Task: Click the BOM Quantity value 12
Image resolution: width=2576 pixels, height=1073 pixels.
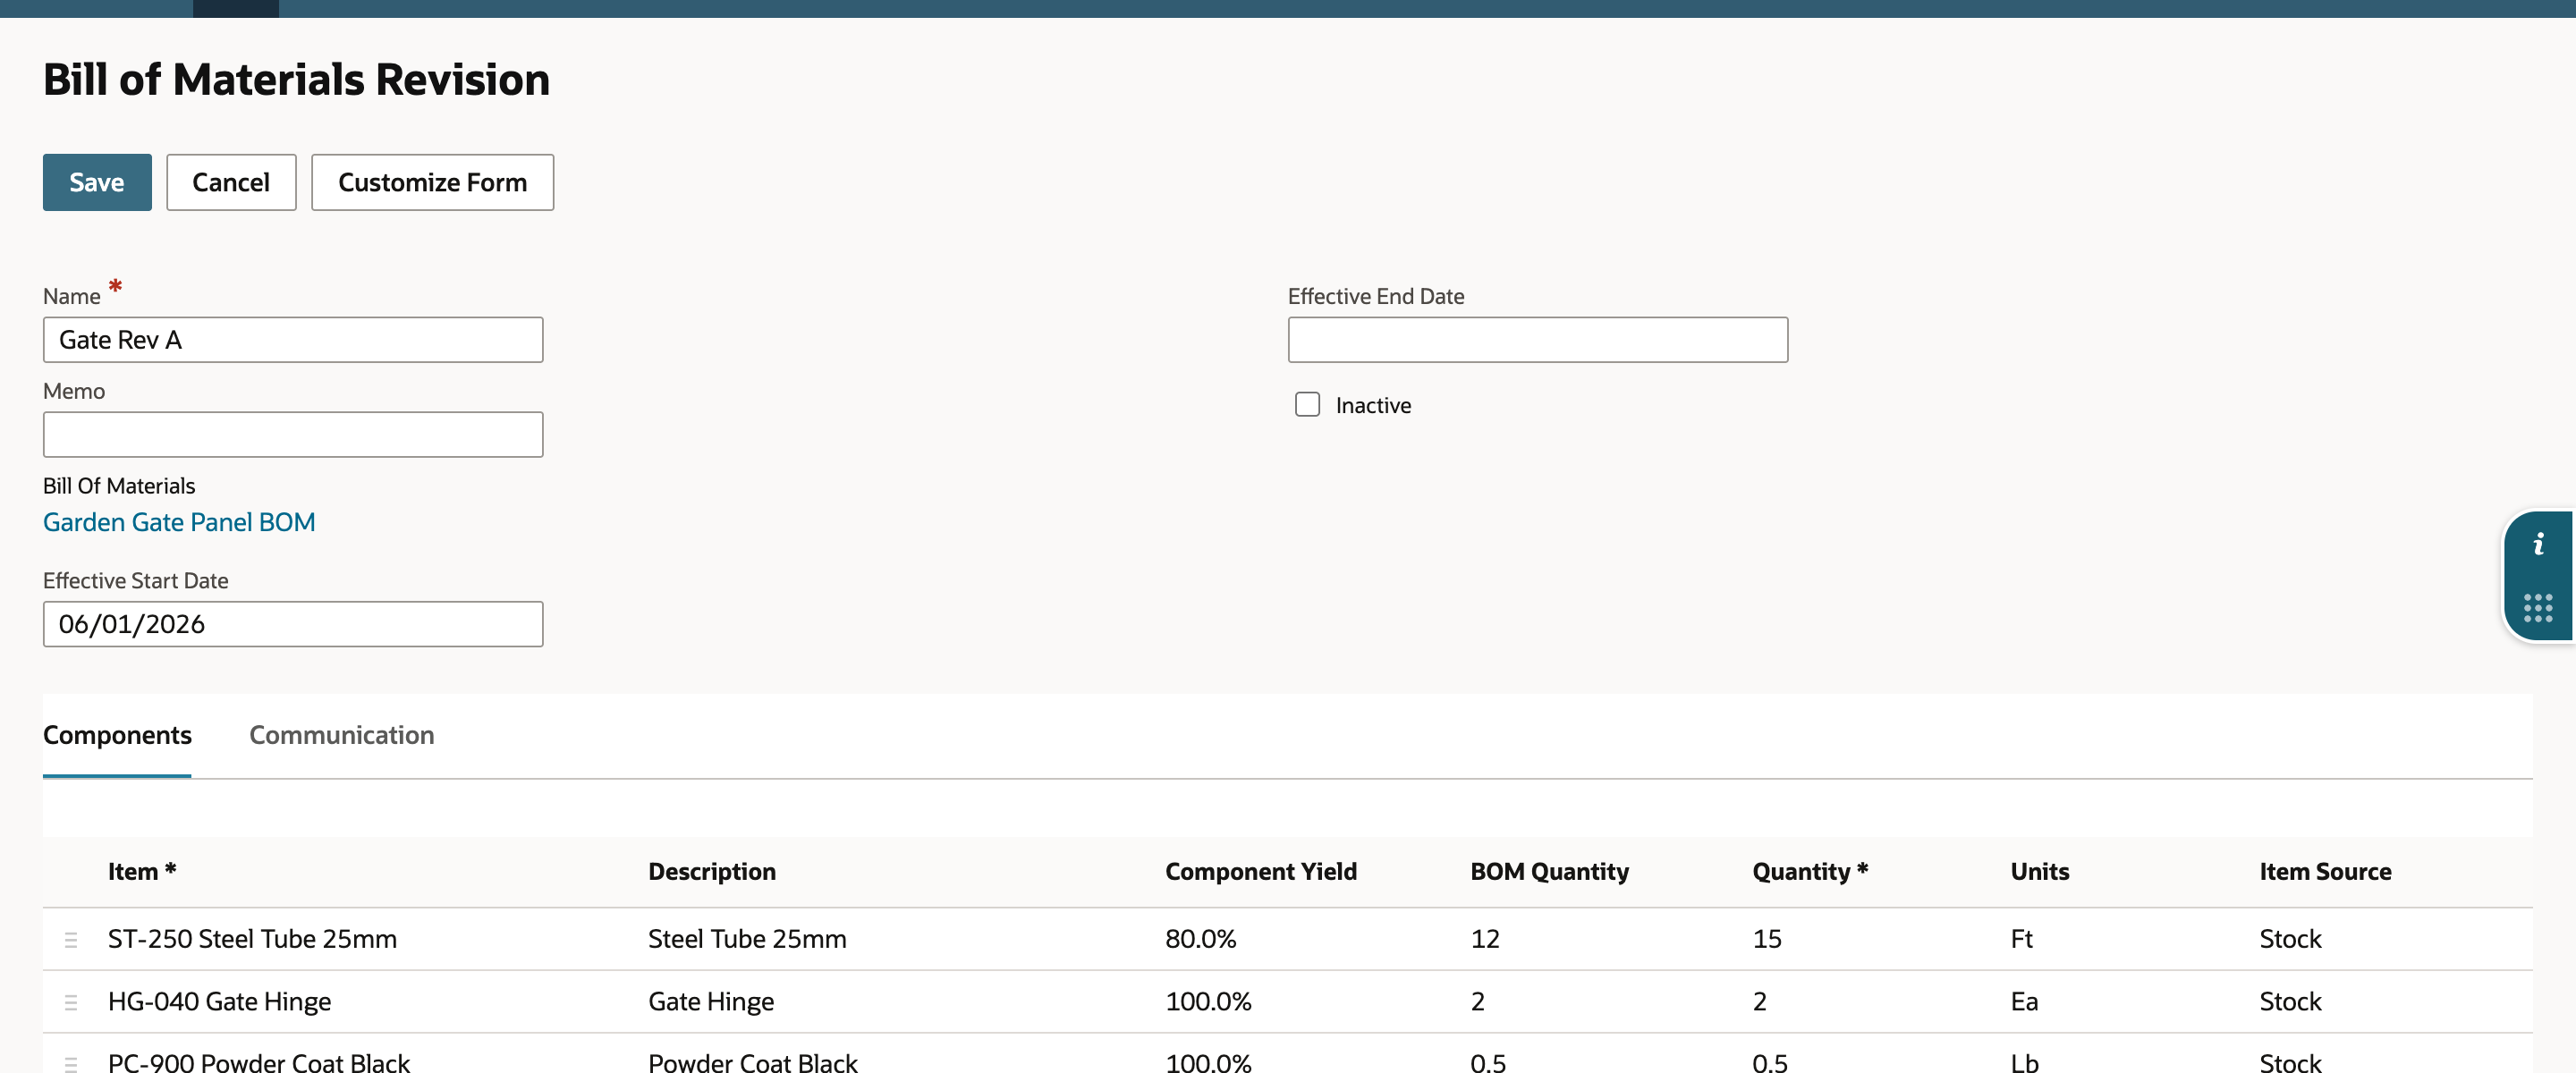Action: (x=1484, y=939)
